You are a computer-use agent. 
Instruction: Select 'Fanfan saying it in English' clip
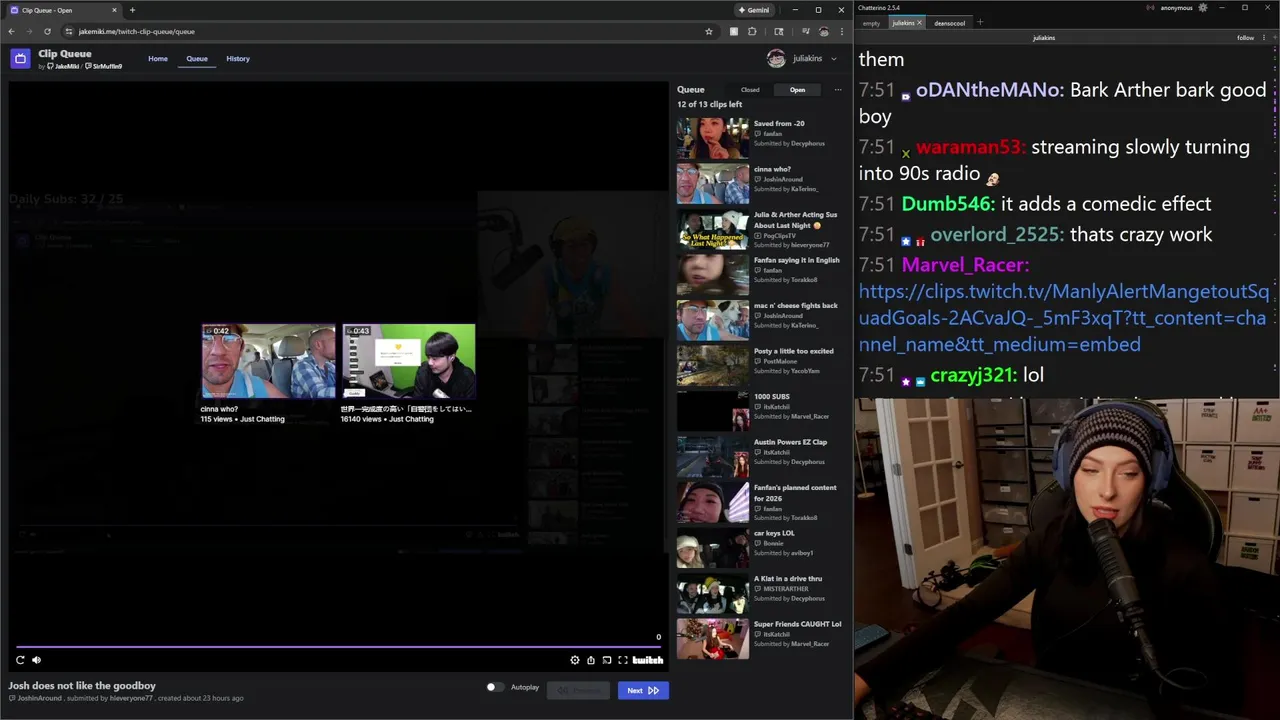pyautogui.click(x=760, y=274)
